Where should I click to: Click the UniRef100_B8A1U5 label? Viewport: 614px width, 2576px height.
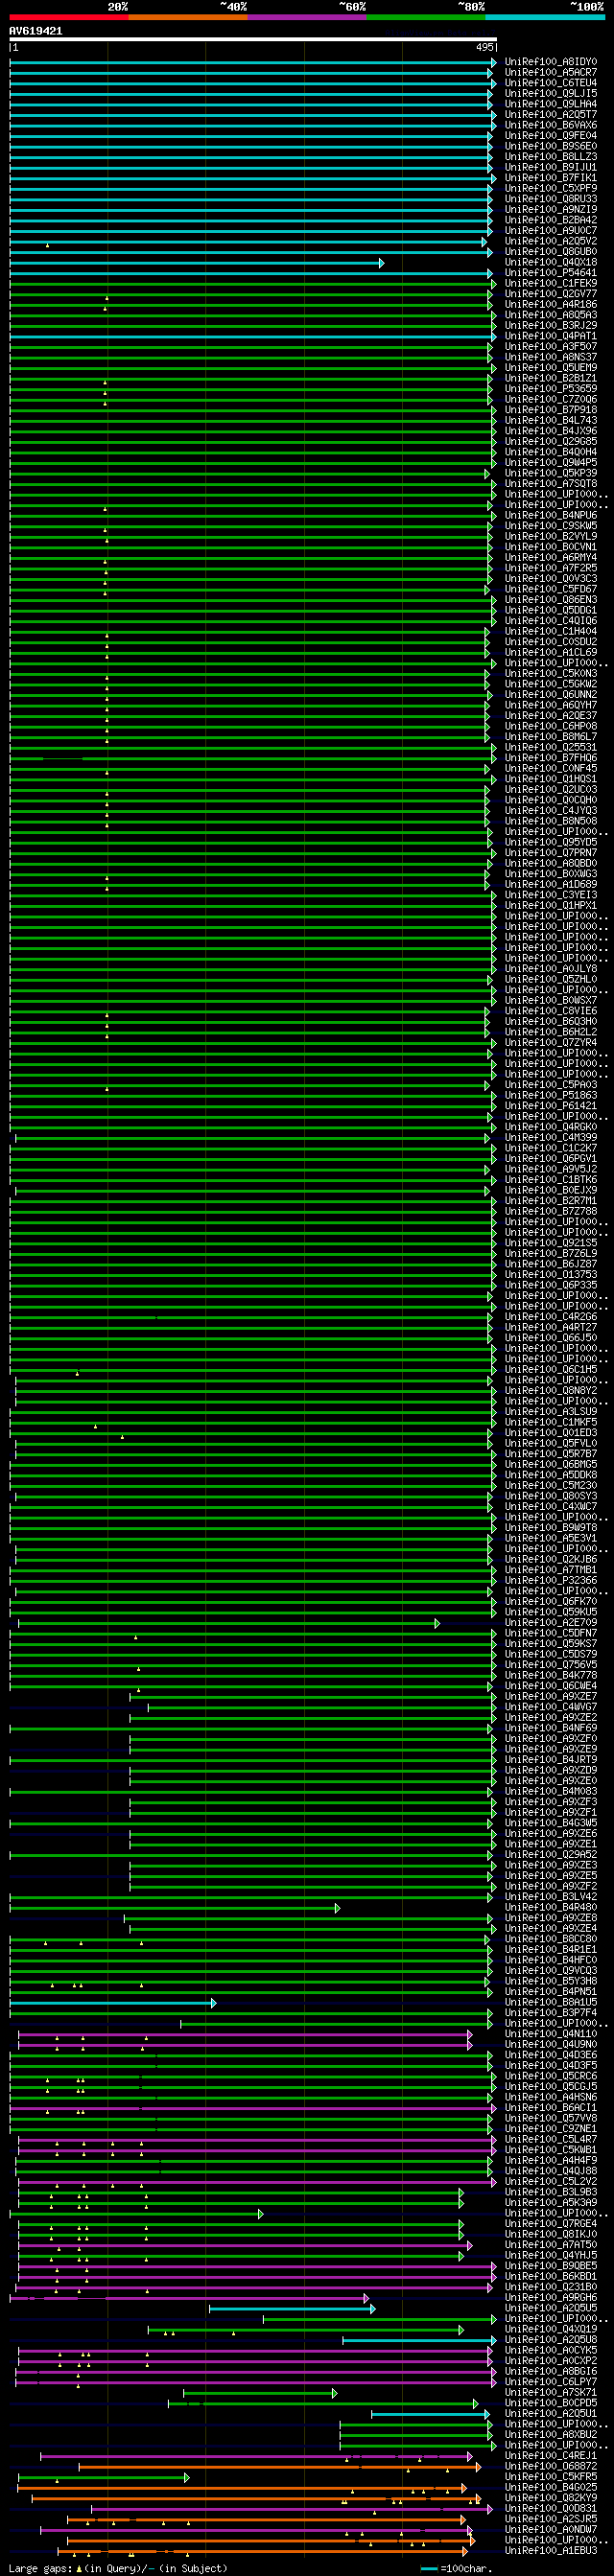click(x=551, y=2003)
